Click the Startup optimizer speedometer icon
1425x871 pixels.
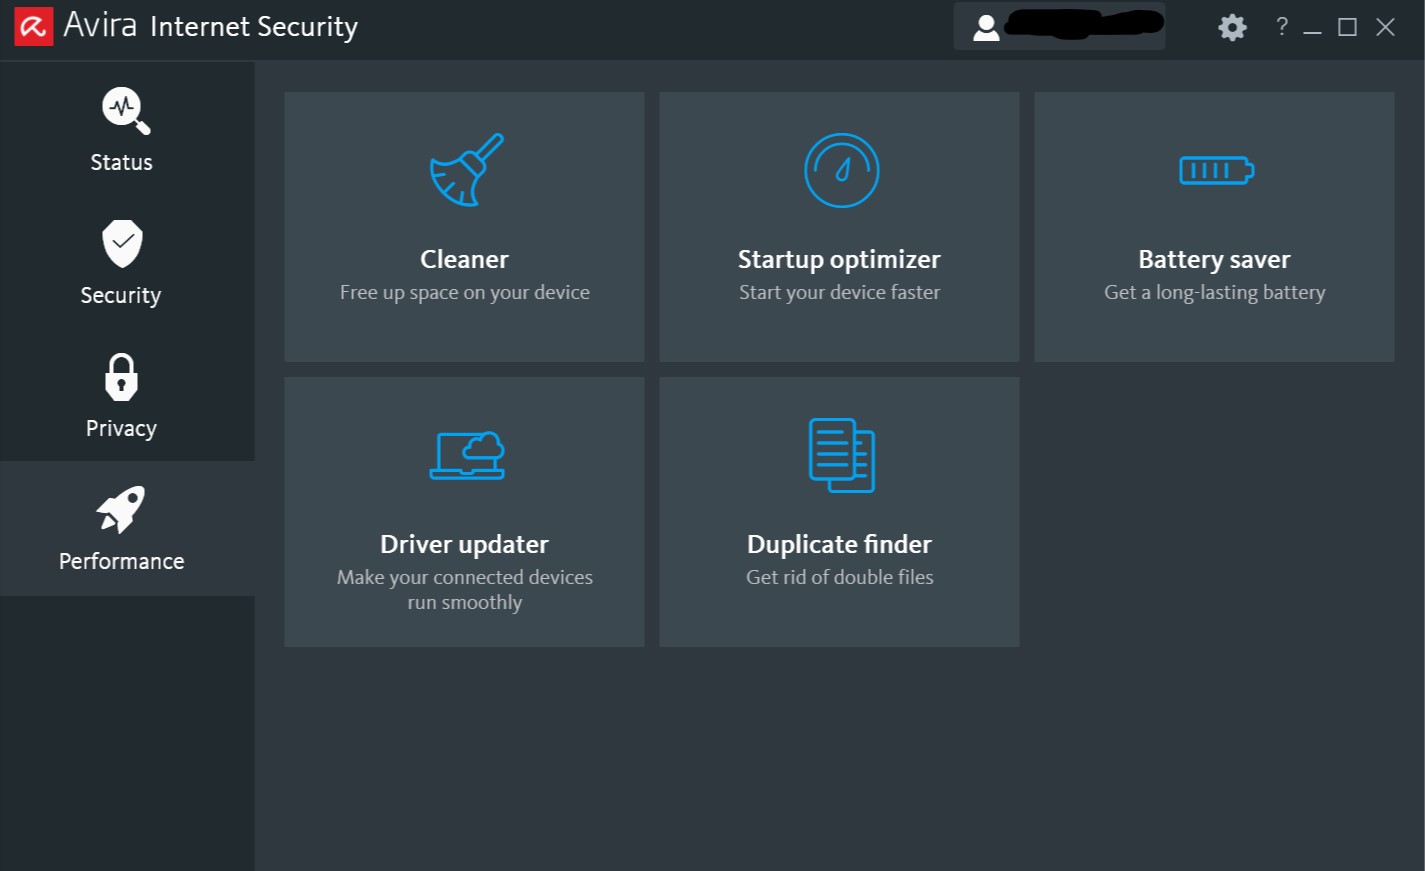[841, 170]
